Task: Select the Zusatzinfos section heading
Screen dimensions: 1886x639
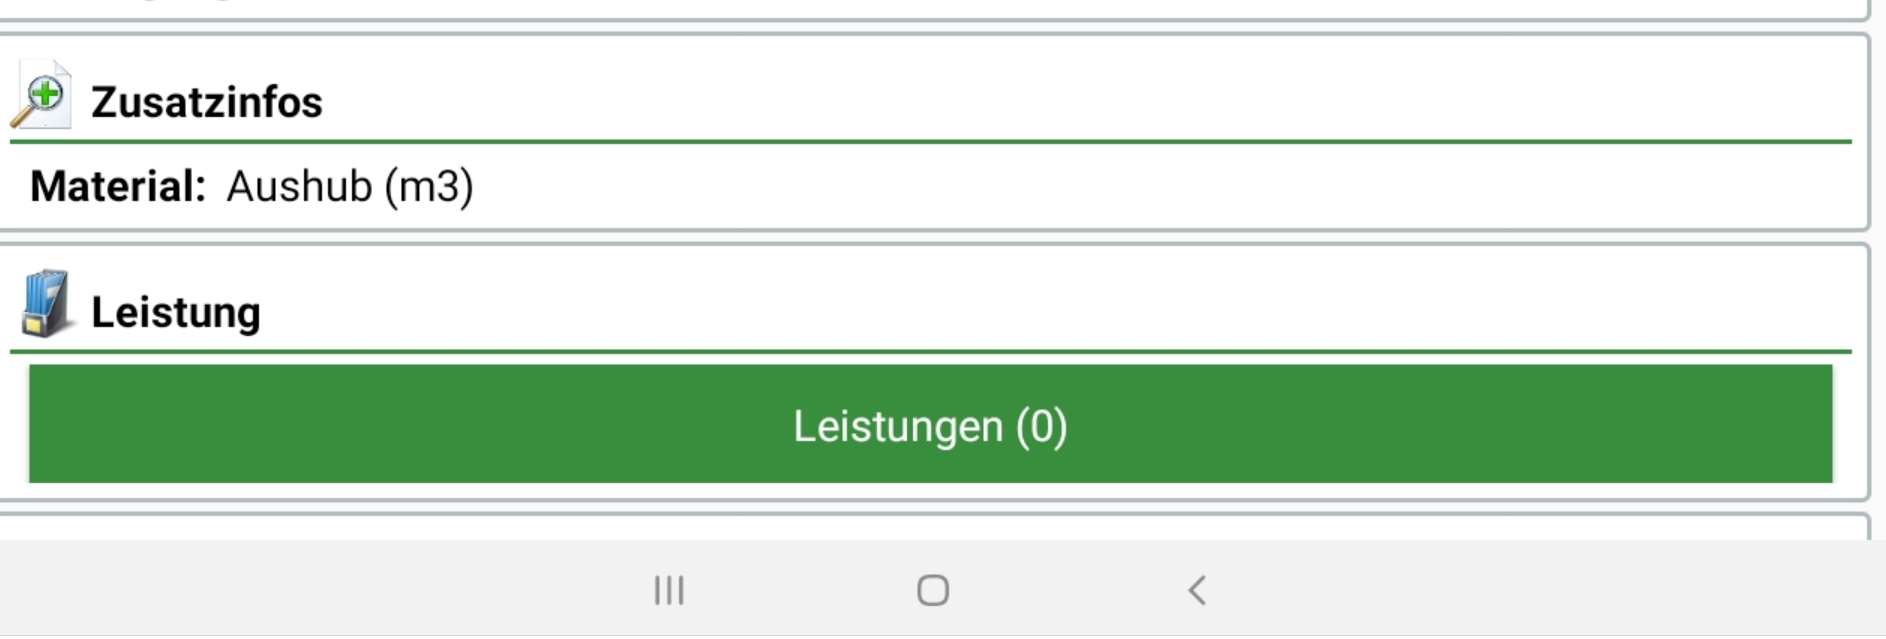Action: (x=207, y=102)
